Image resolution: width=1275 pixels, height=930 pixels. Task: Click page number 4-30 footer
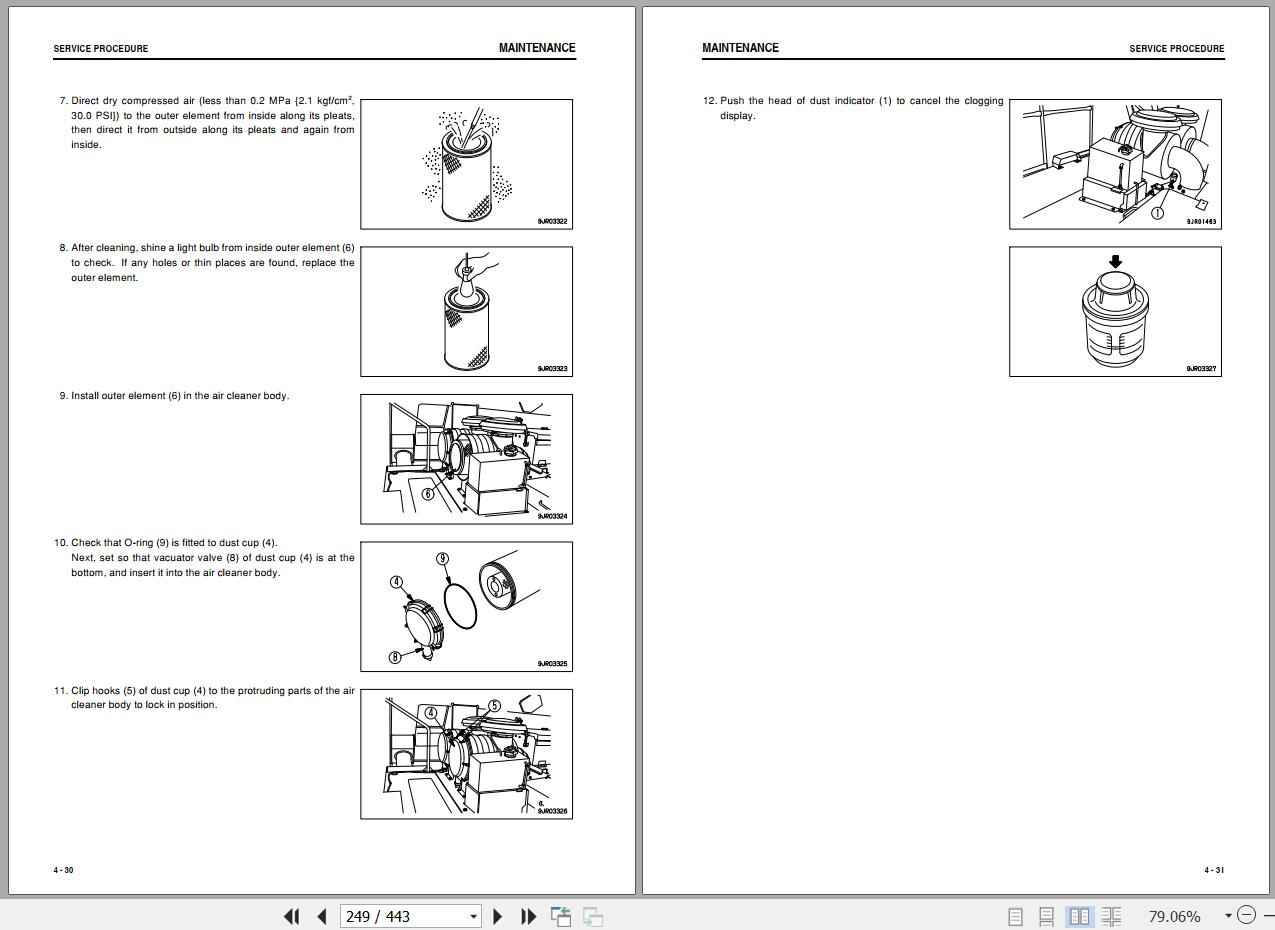[63, 870]
